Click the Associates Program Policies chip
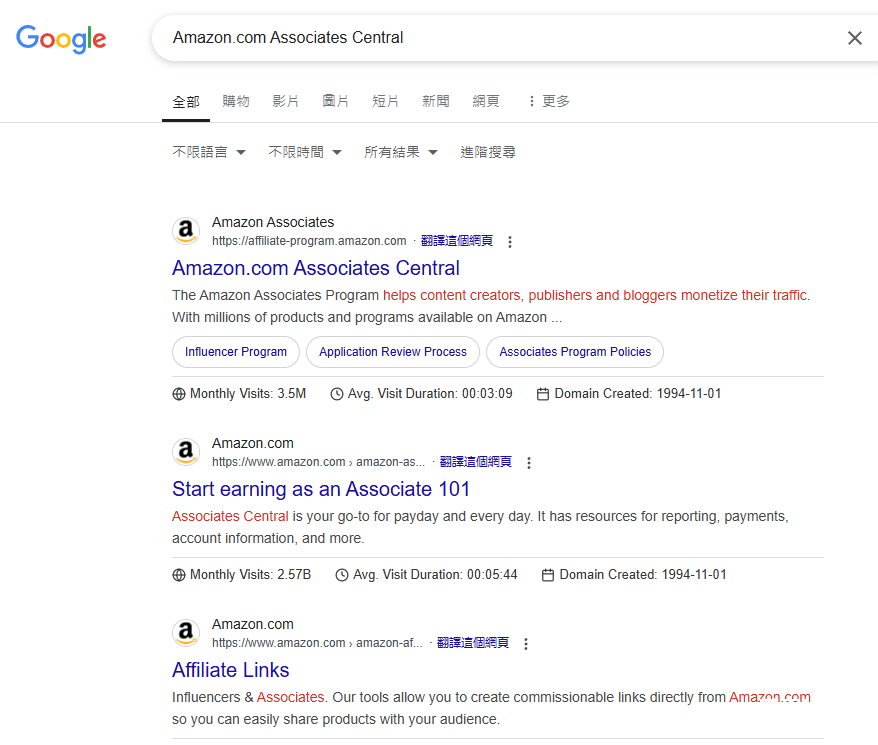878x745 pixels. pyautogui.click(x=575, y=352)
